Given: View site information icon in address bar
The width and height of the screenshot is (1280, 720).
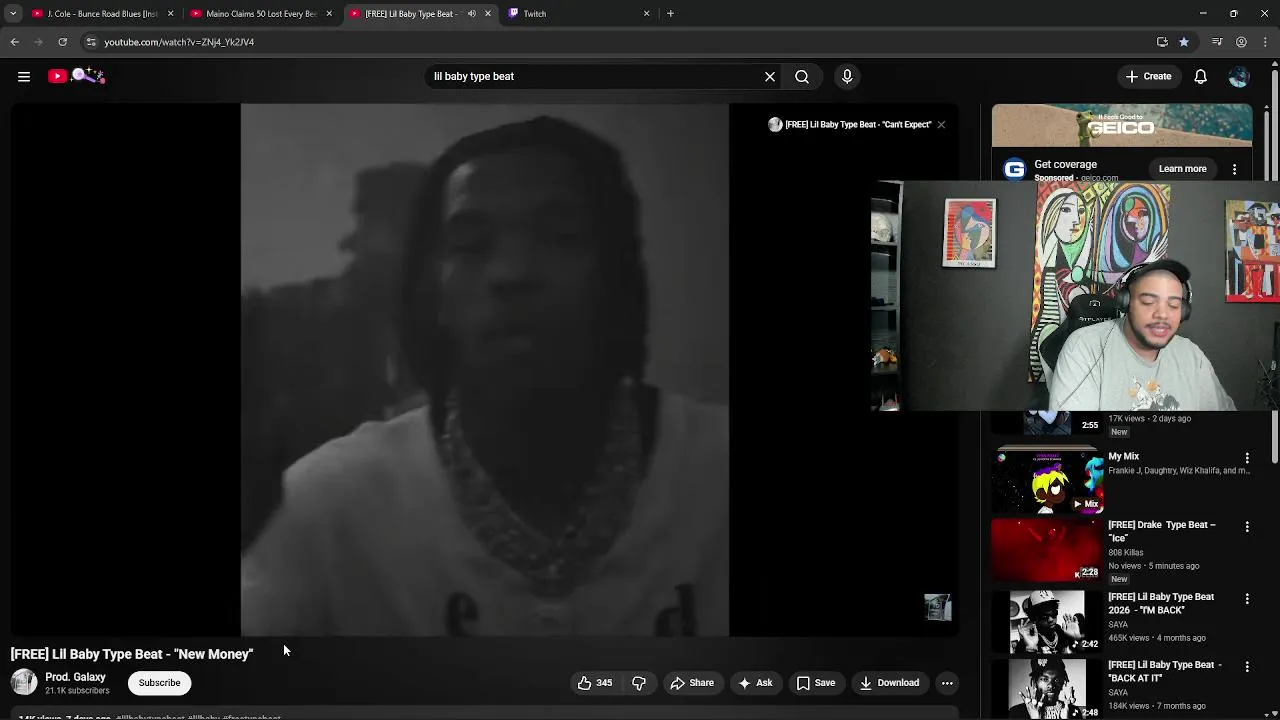Looking at the screenshot, I should pyautogui.click(x=91, y=42).
